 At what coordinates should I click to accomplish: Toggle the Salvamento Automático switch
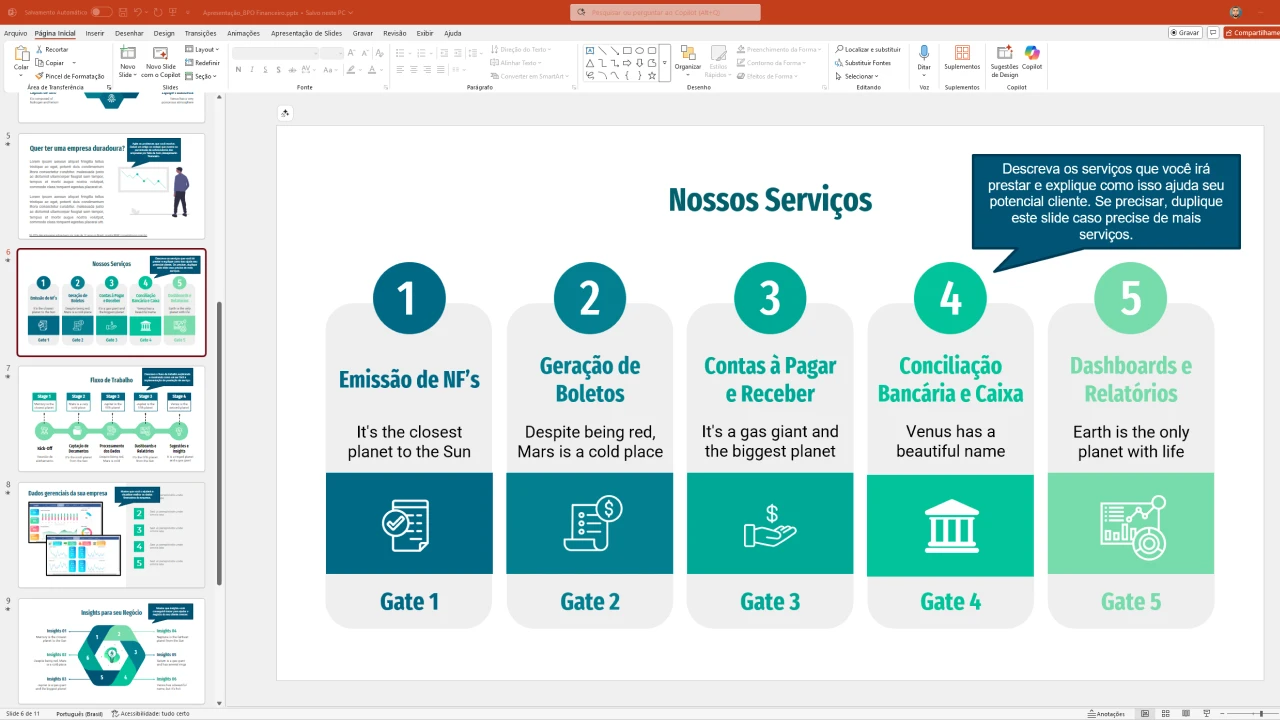point(101,12)
